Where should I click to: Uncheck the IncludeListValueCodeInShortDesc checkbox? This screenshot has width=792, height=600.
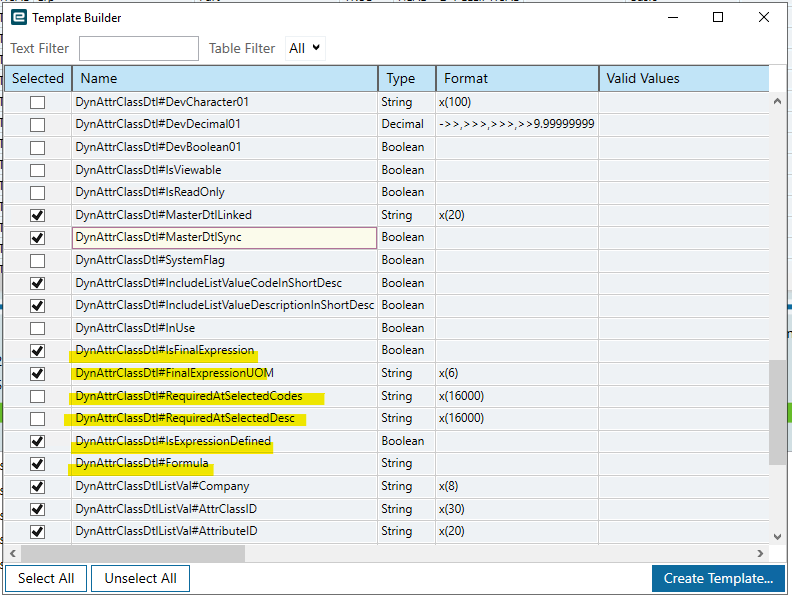(x=37, y=283)
